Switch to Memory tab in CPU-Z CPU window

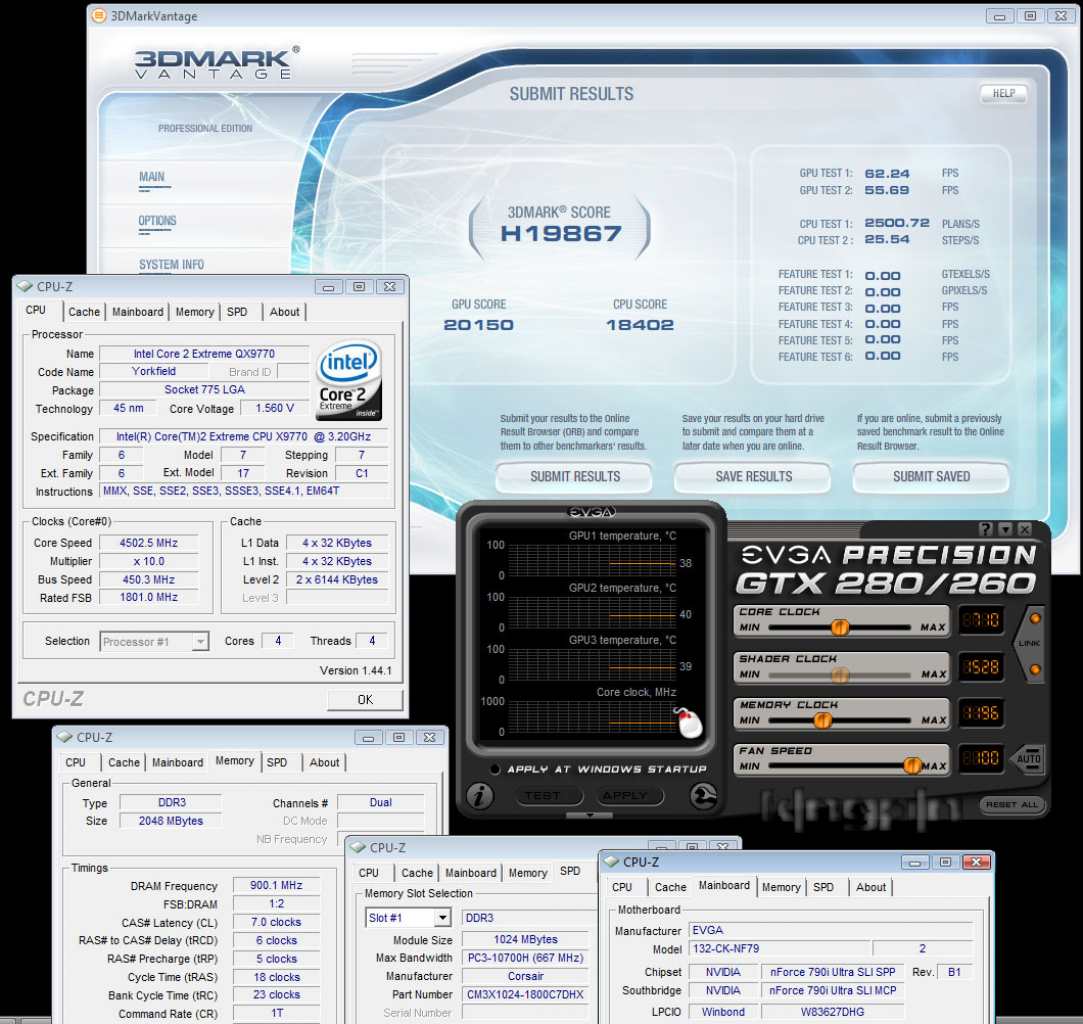[195, 312]
